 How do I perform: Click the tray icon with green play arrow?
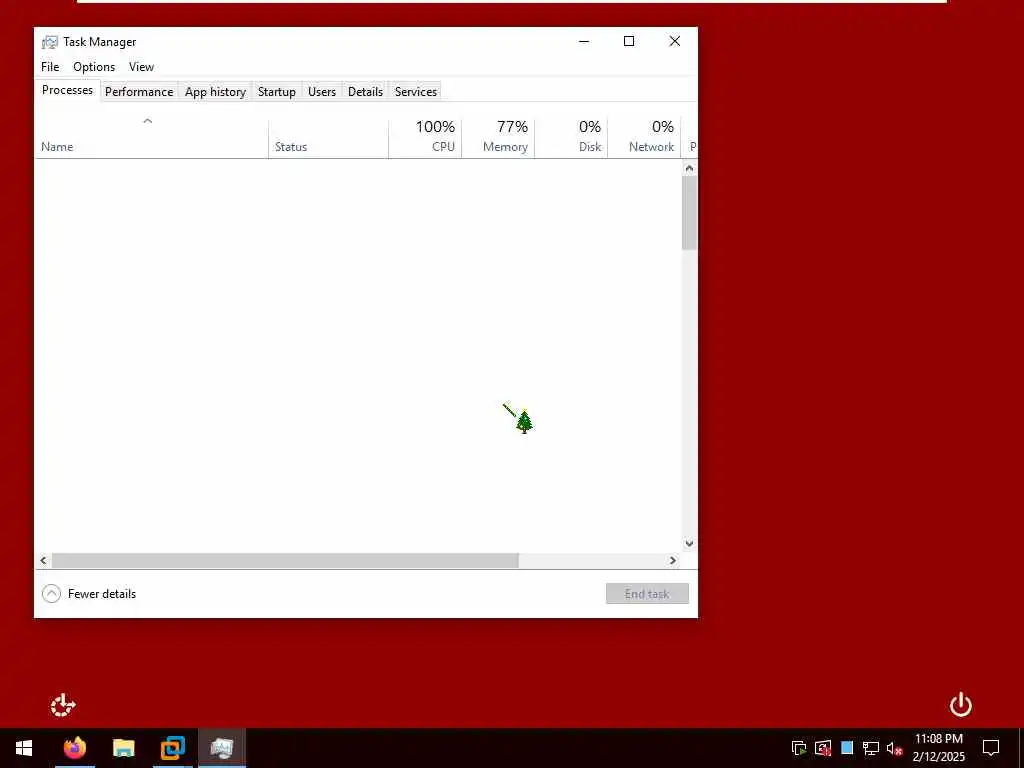[799, 748]
